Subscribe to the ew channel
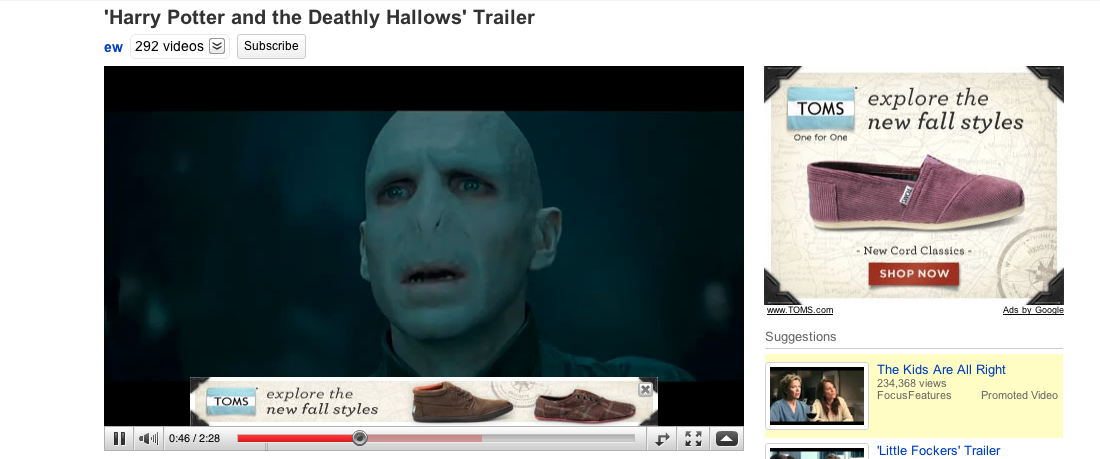This screenshot has height=459, width=1100. click(271, 46)
